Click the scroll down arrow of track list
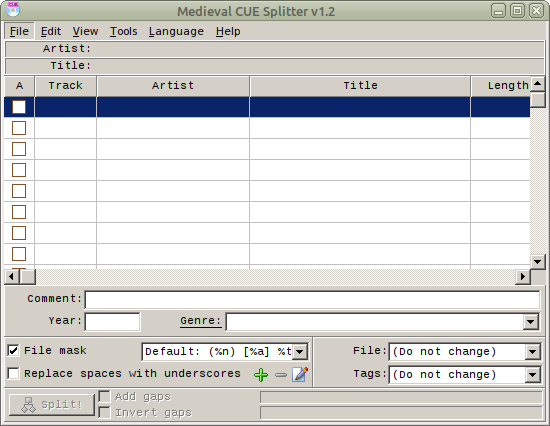 pos(537,262)
